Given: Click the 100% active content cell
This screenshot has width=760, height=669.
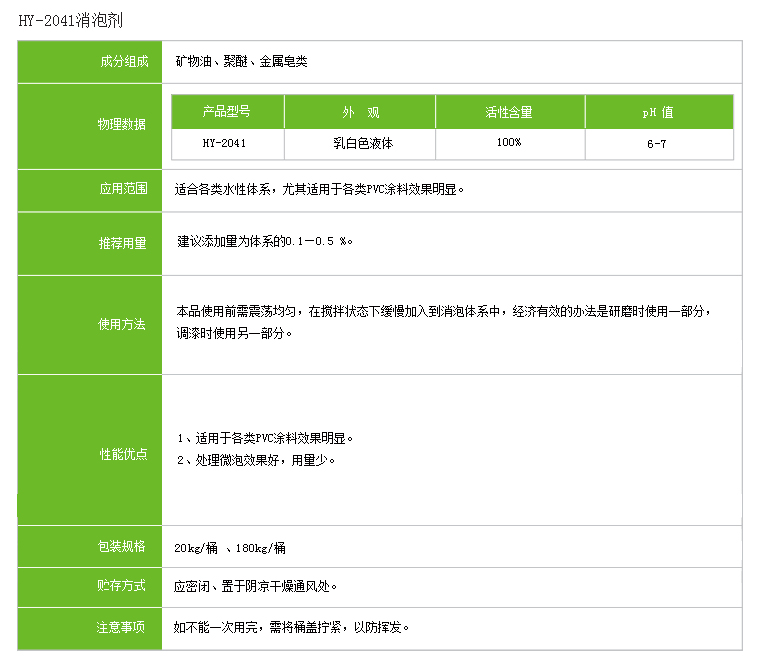Looking at the screenshot, I should click(x=509, y=143).
